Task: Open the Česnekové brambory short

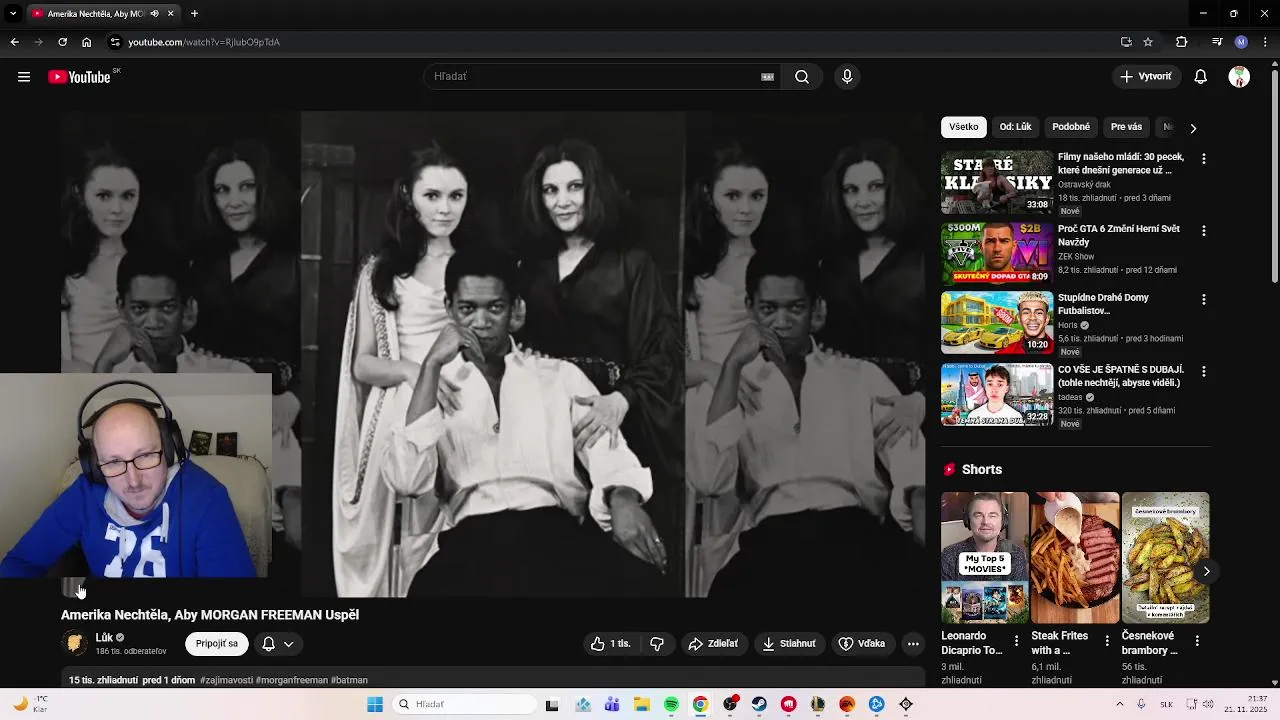Action: [1166, 558]
